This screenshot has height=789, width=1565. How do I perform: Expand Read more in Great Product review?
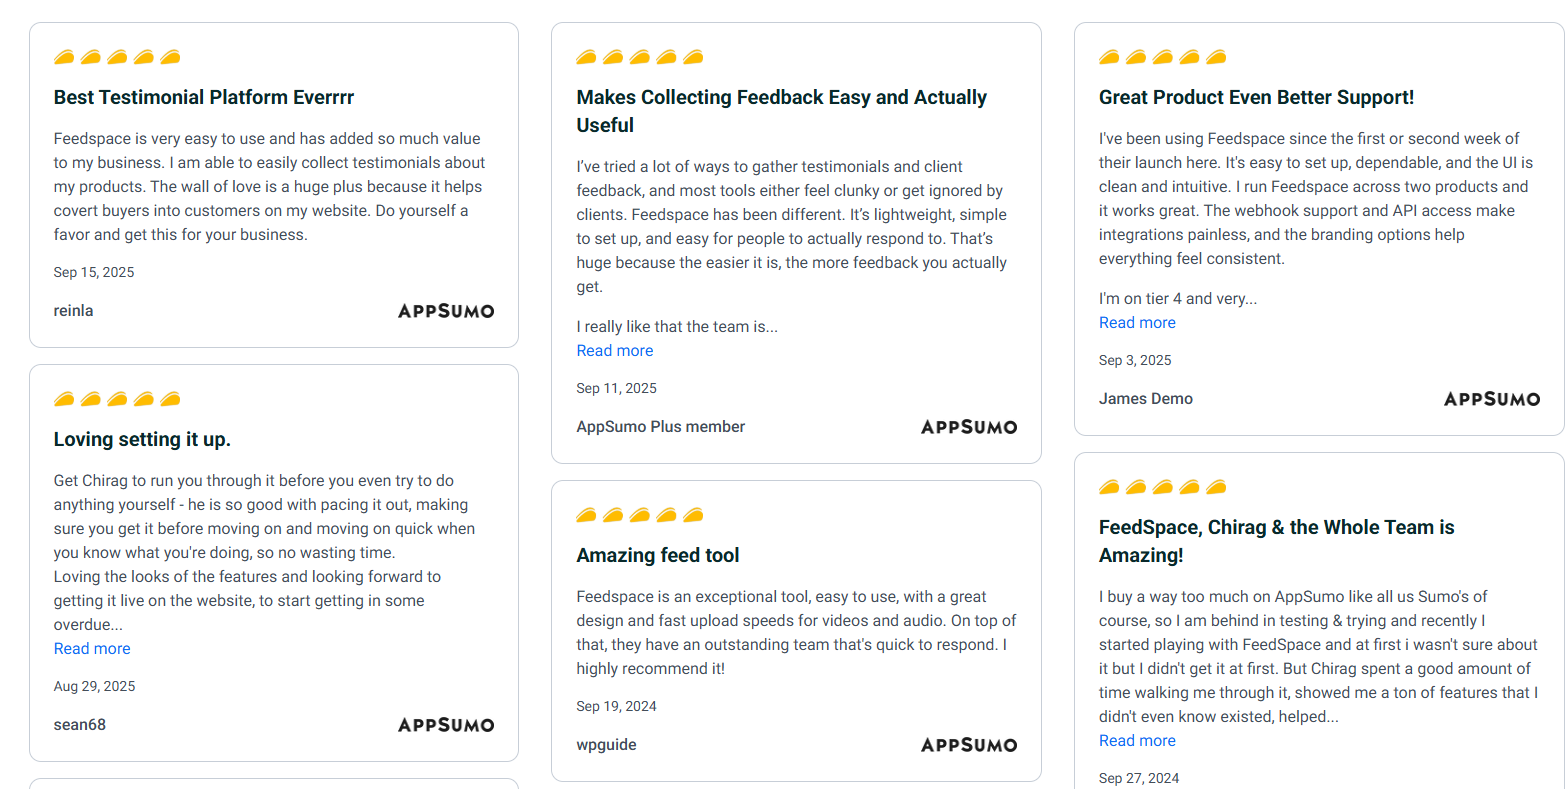coord(1137,323)
